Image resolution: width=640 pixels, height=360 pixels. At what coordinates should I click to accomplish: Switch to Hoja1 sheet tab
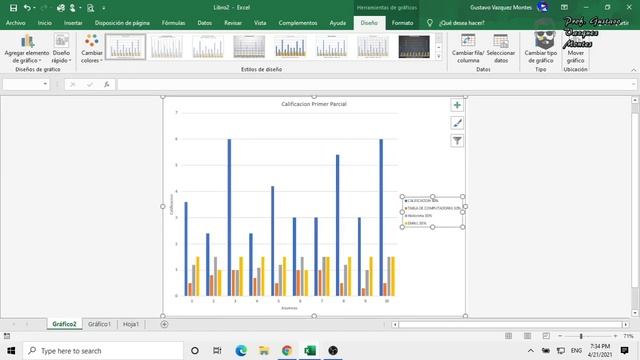click(x=131, y=324)
